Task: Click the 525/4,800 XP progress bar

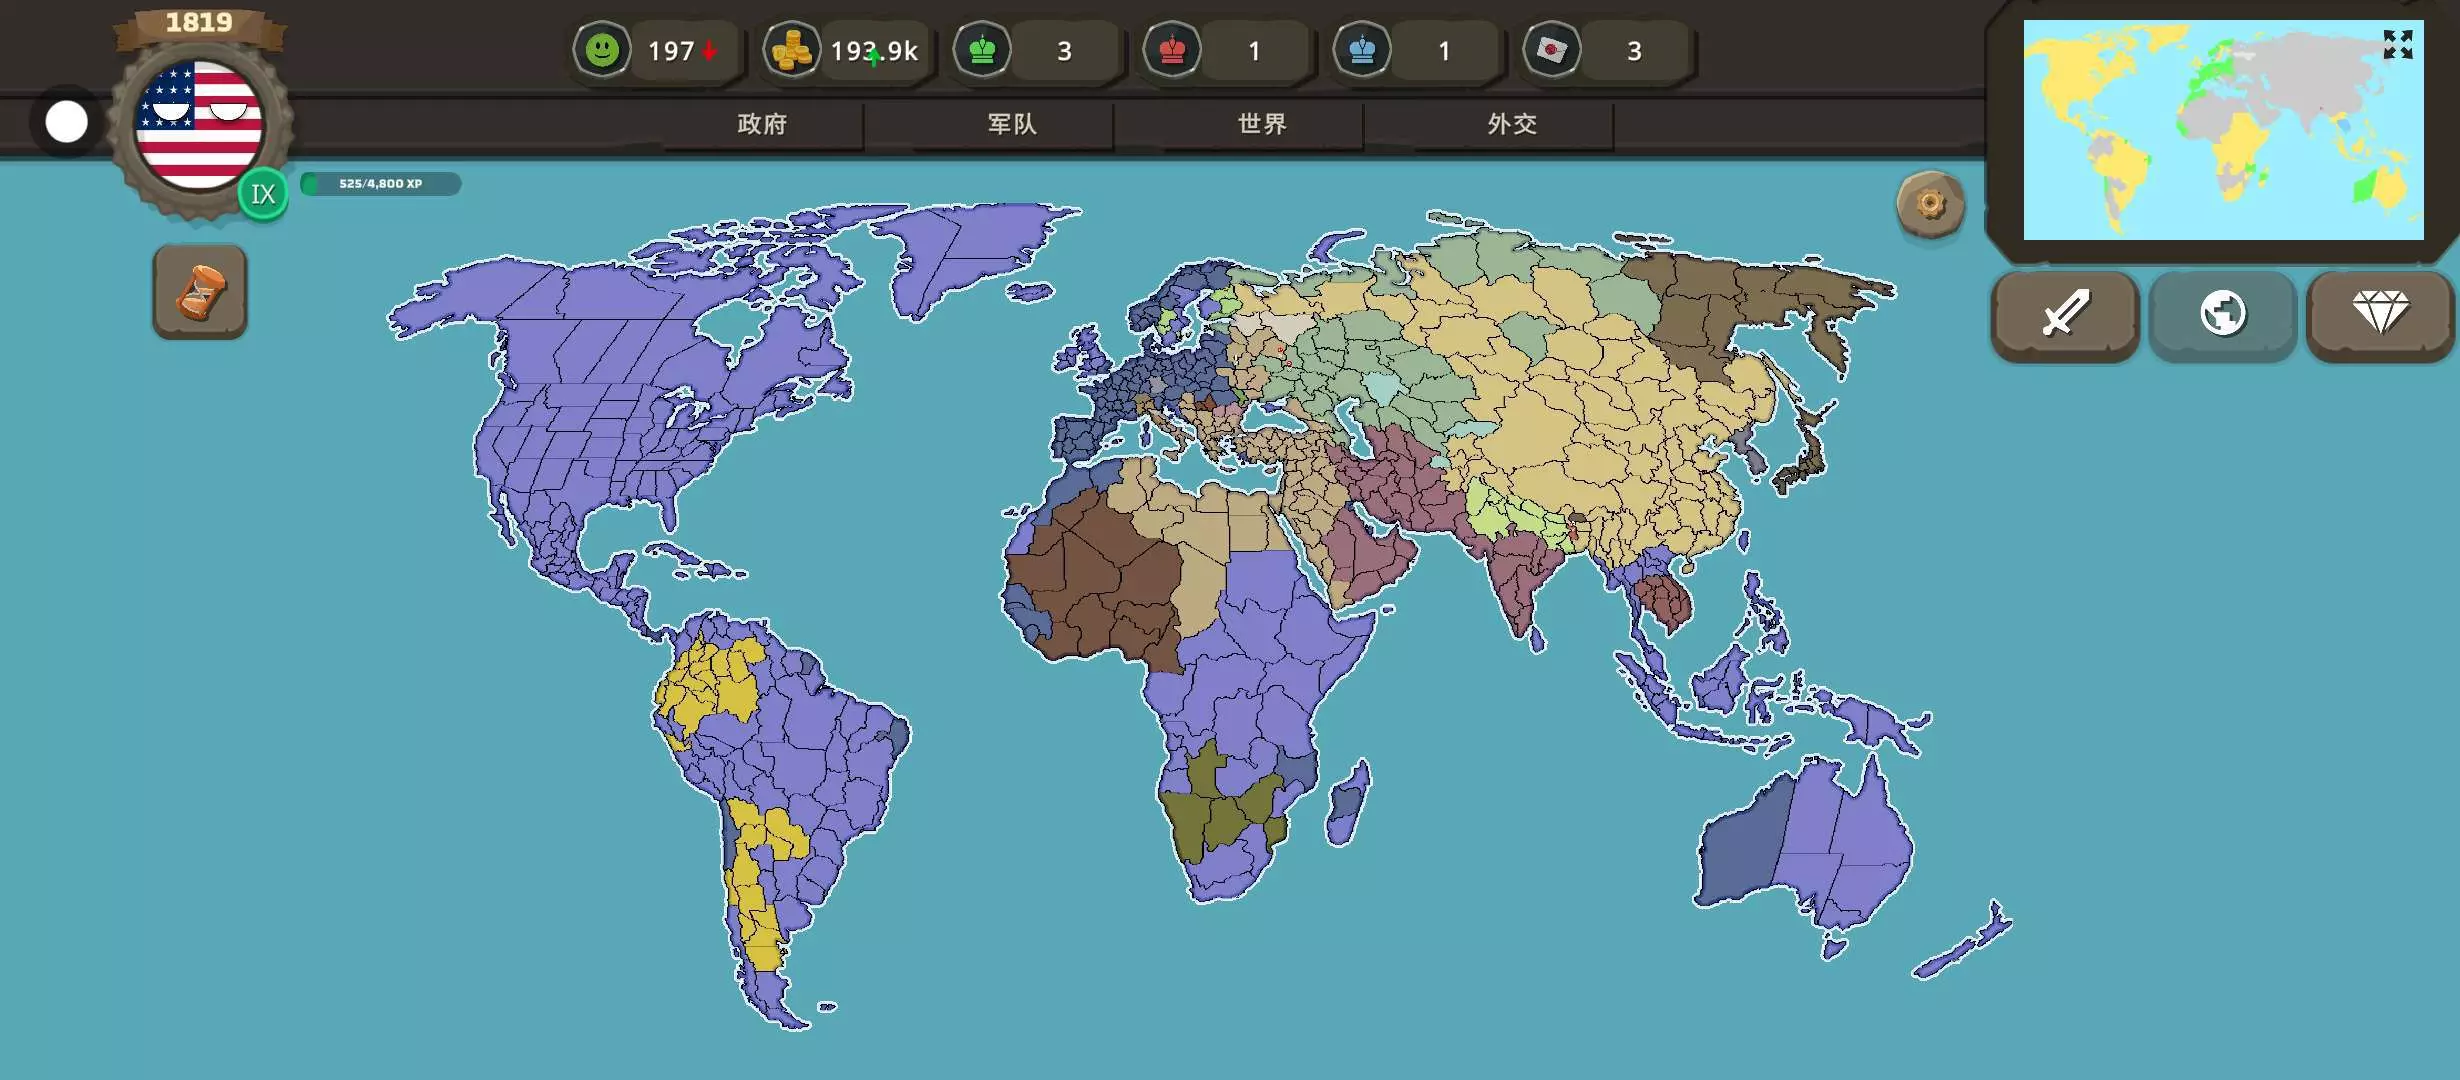Action: [380, 184]
